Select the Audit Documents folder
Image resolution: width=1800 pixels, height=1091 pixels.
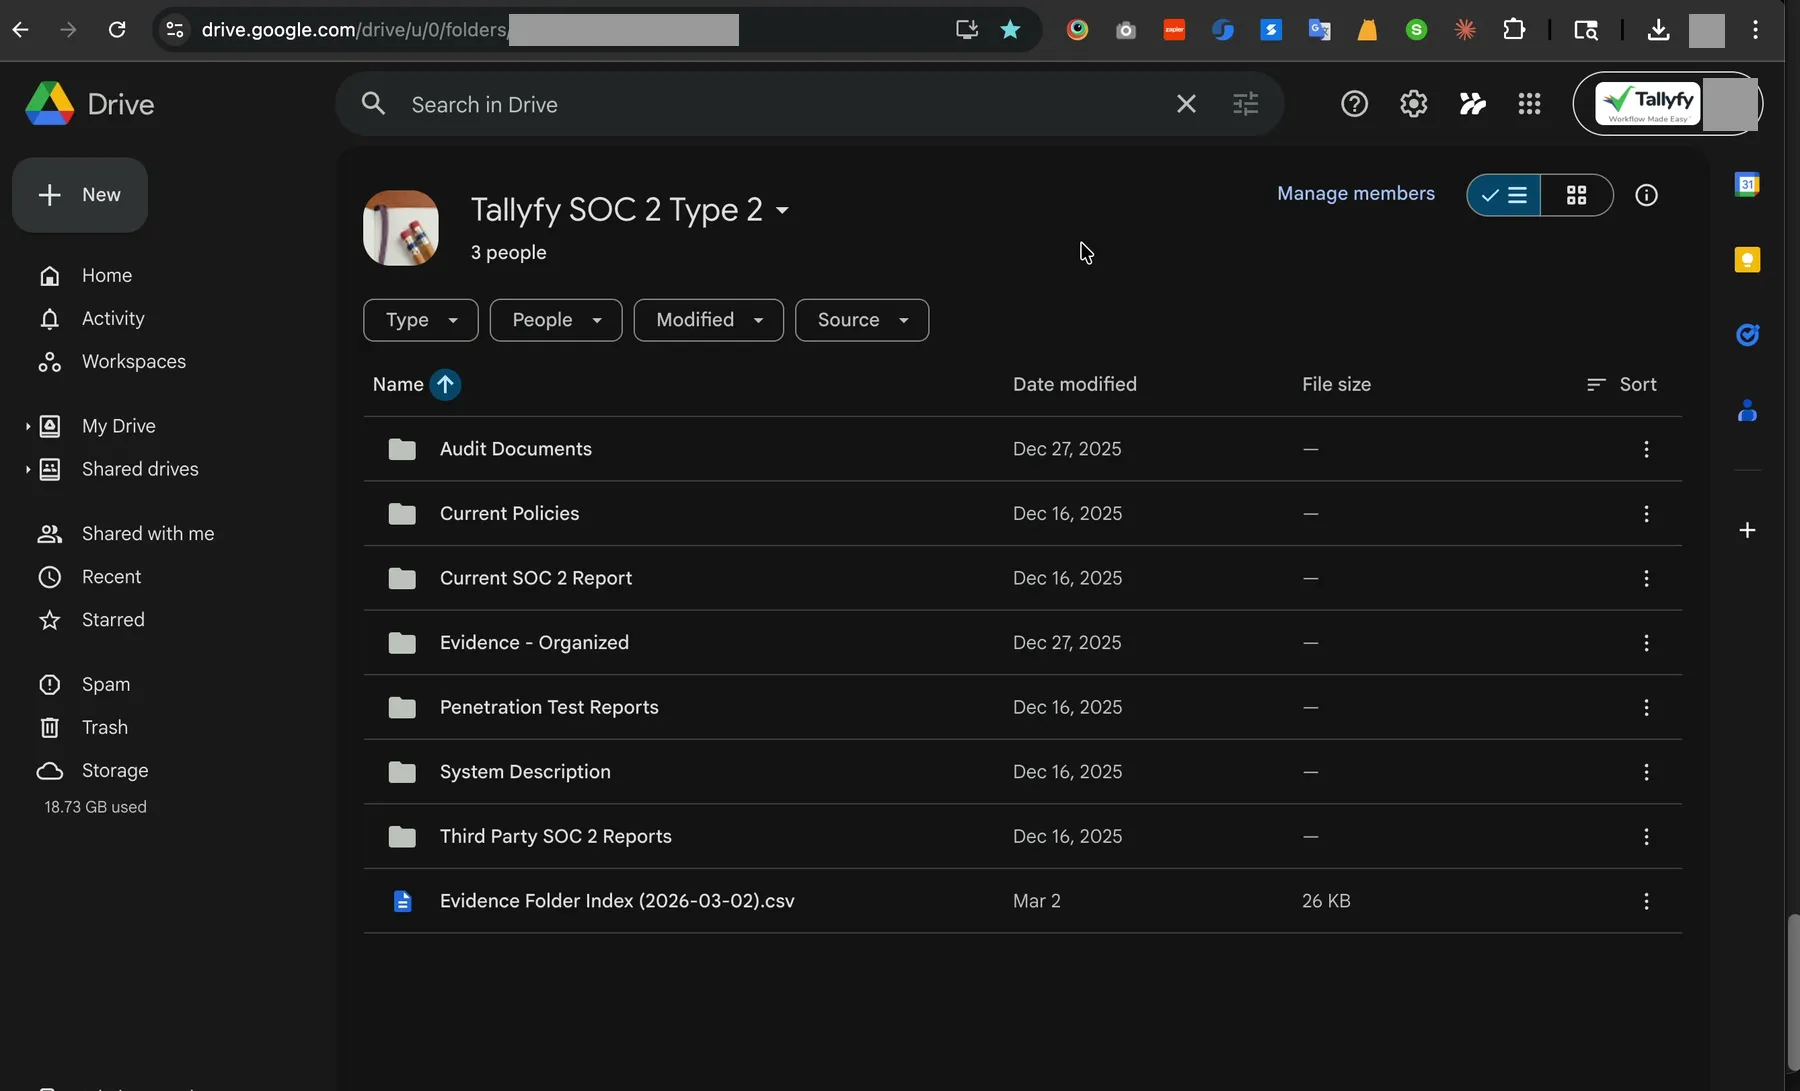[x=1022, y=449]
